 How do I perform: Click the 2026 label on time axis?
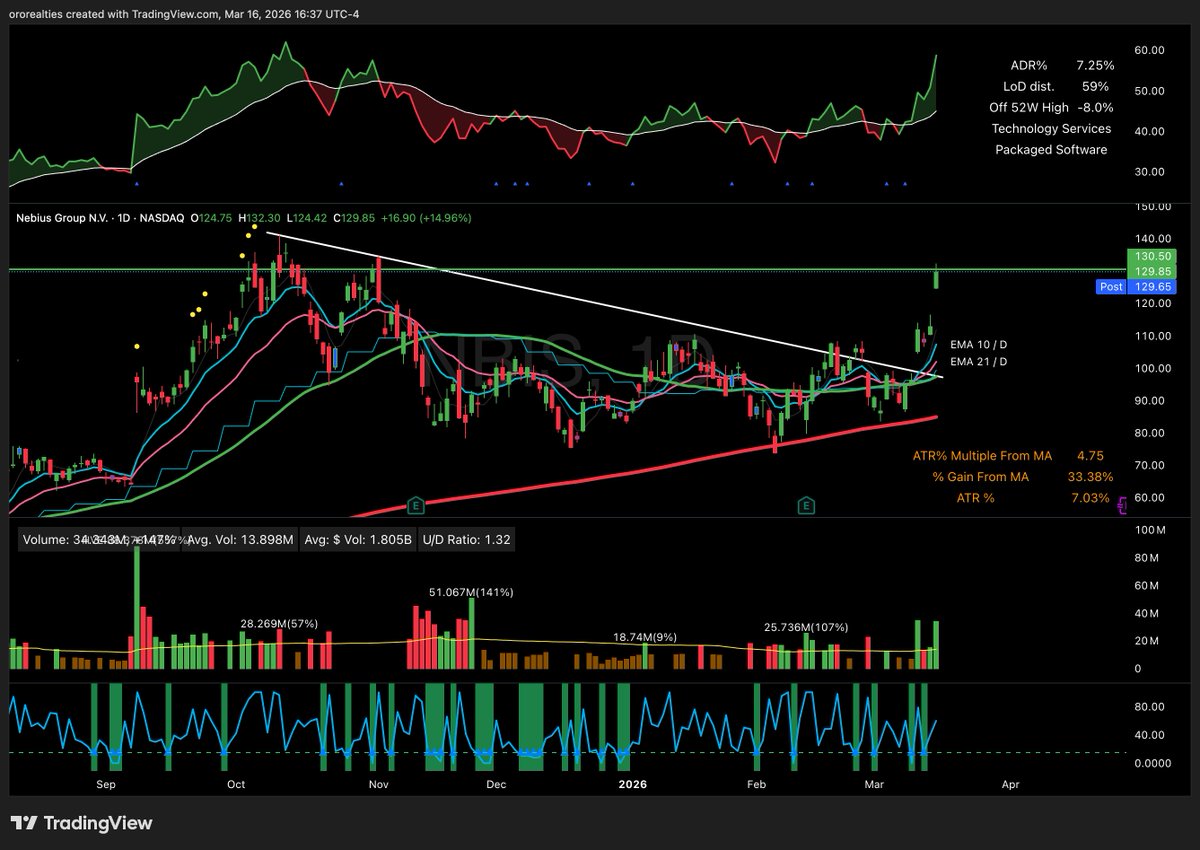click(632, 785)
